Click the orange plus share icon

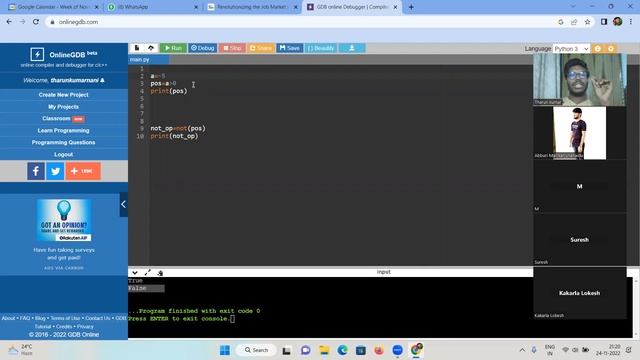83,171
